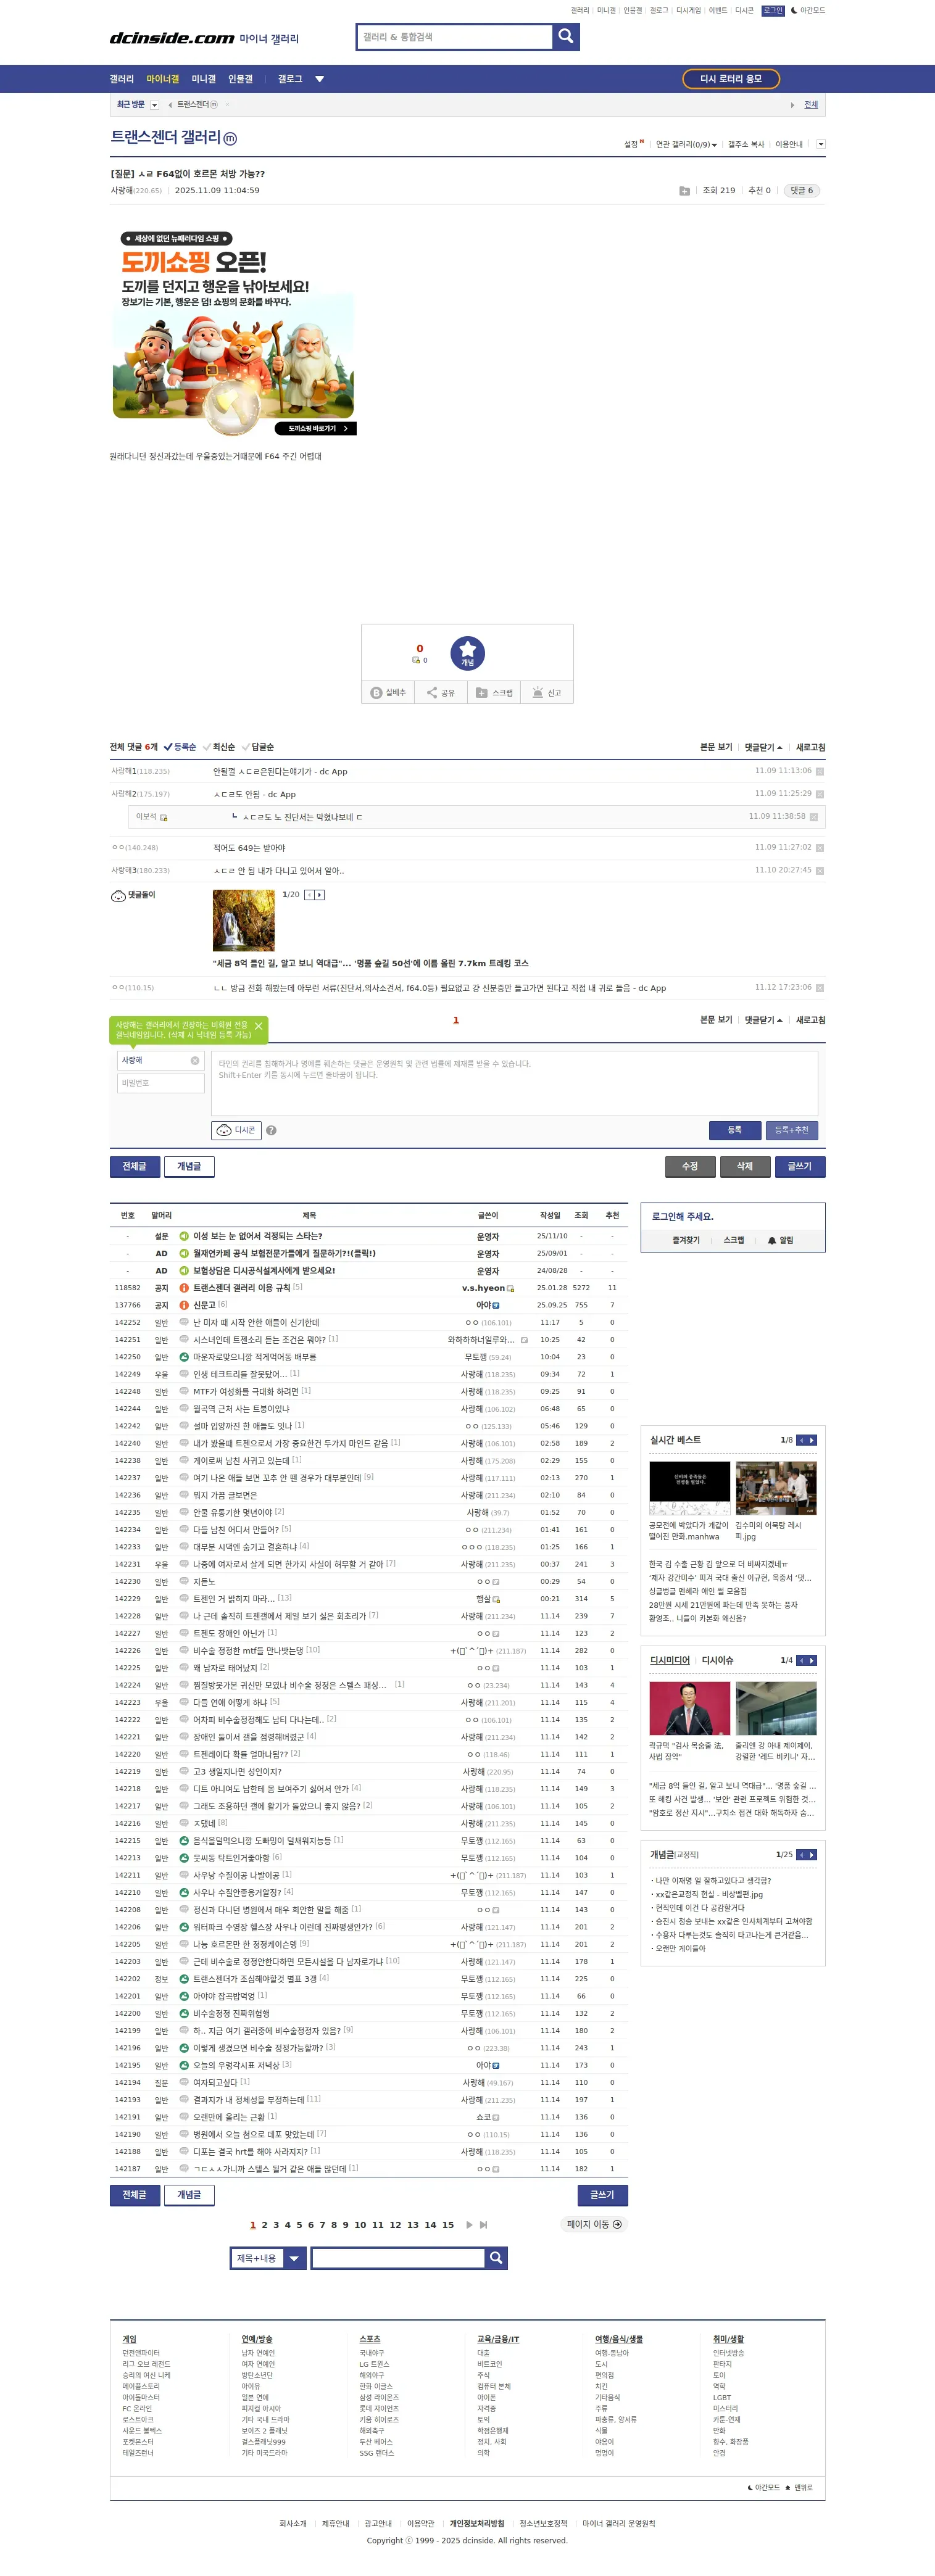Image resolution: width=935 pixels, height=2576 pixels.
Task: Click the comment text area
Action: (x=514, y=1083)
